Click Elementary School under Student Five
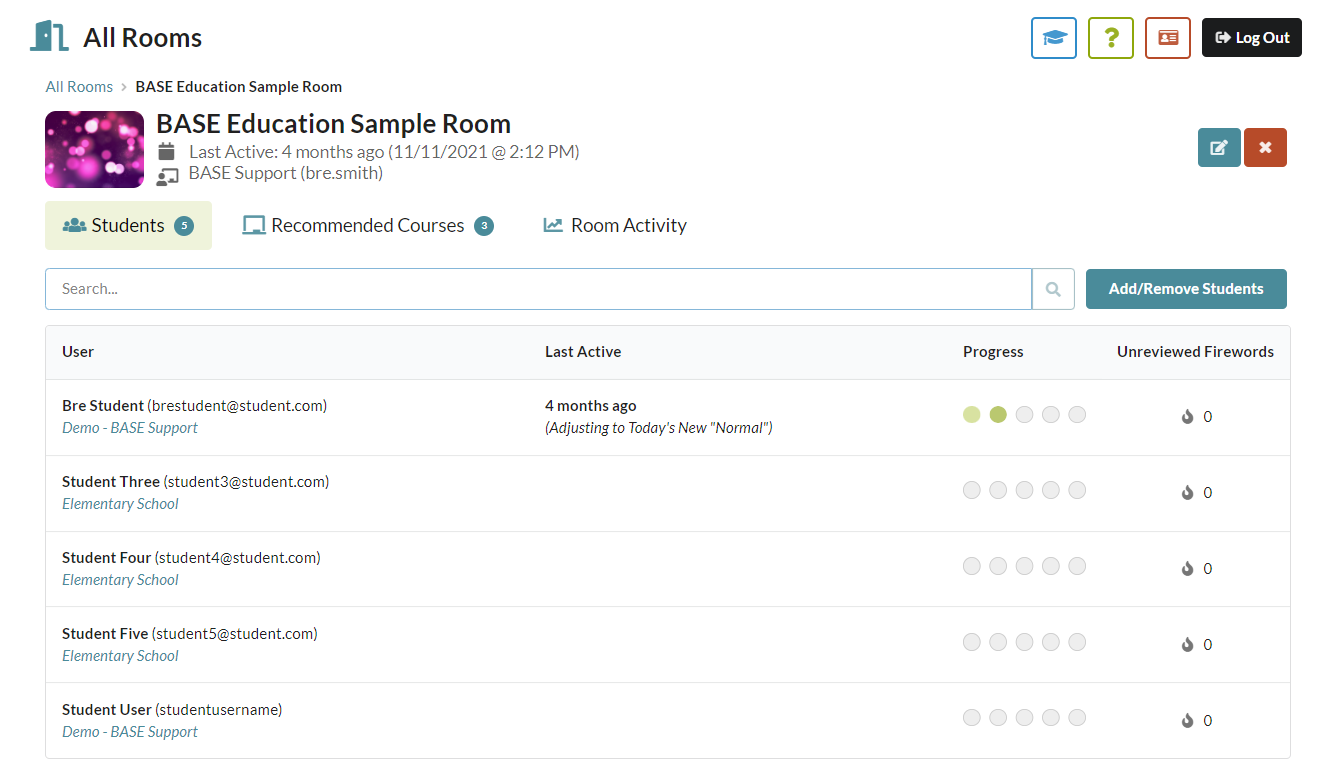Screen dimensions: 1322x783 [120, 656]
